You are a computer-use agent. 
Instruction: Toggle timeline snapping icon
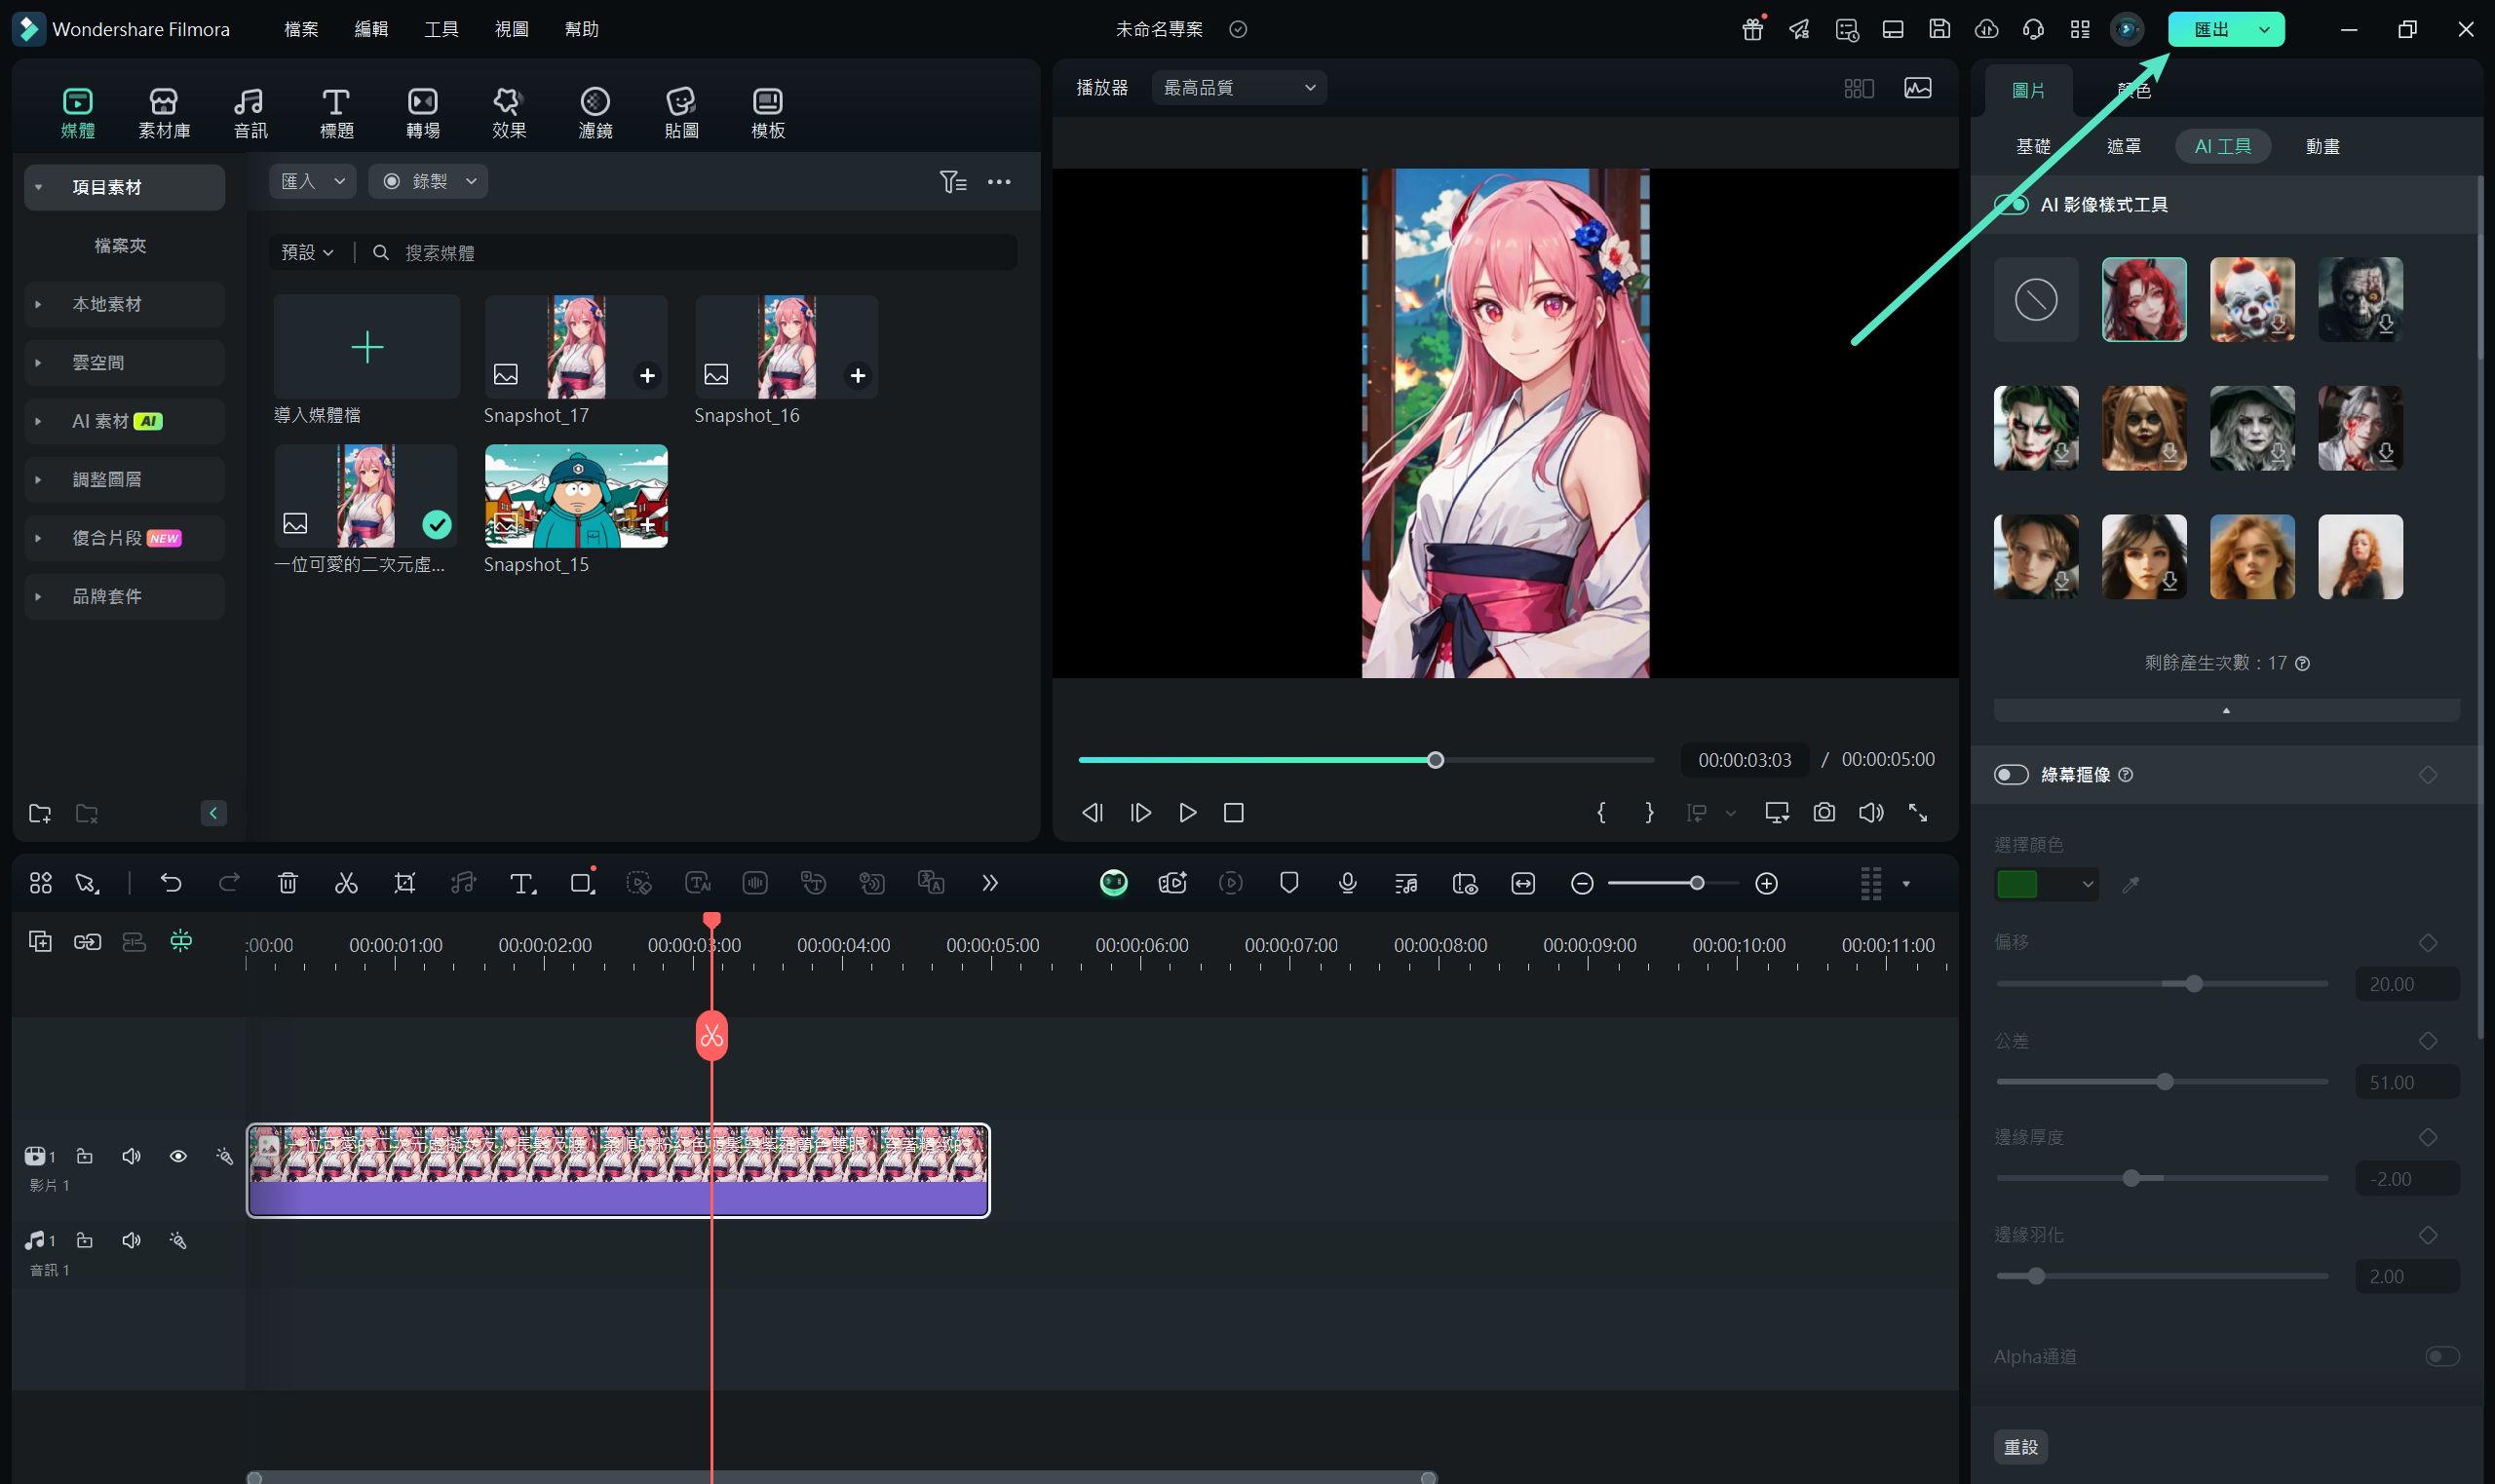181,941
